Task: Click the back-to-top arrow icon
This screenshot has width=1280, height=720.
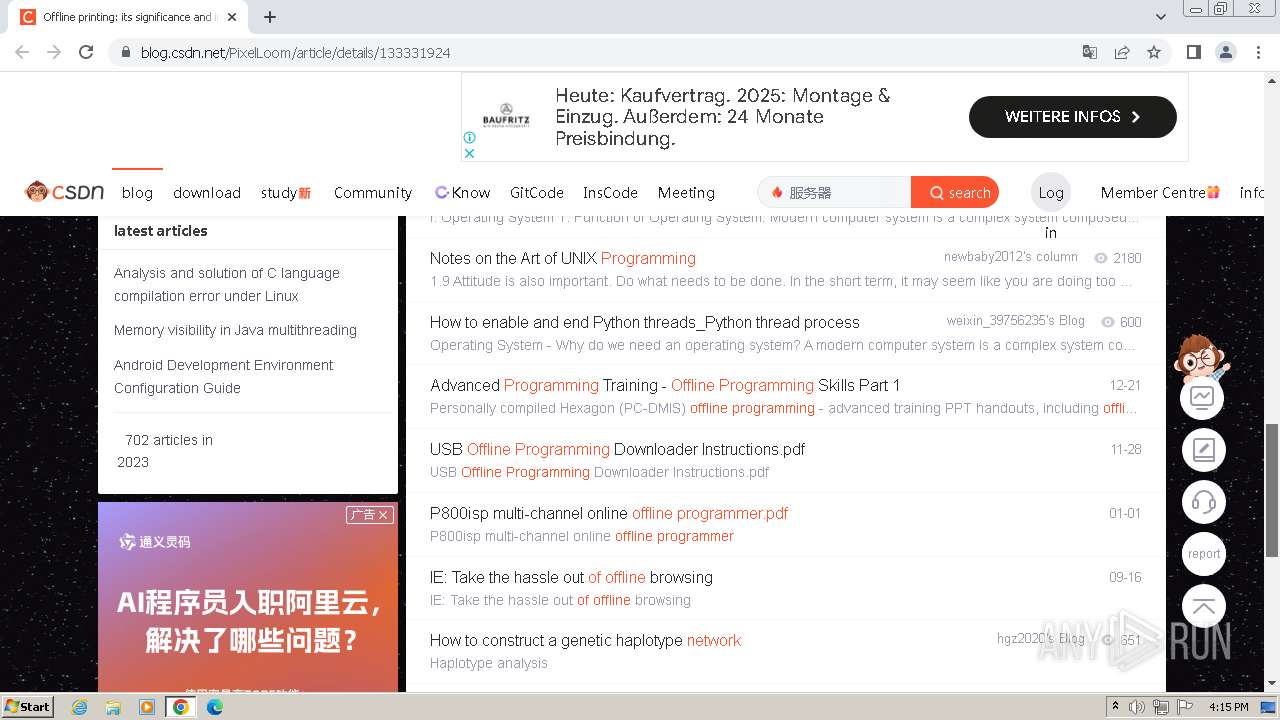Action: [1203, 607]
